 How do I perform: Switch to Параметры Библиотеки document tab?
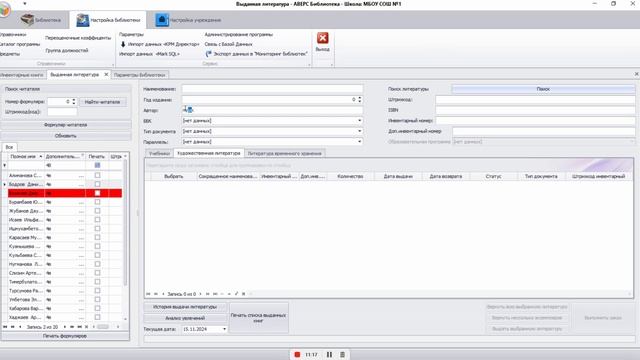click(140, 75)
